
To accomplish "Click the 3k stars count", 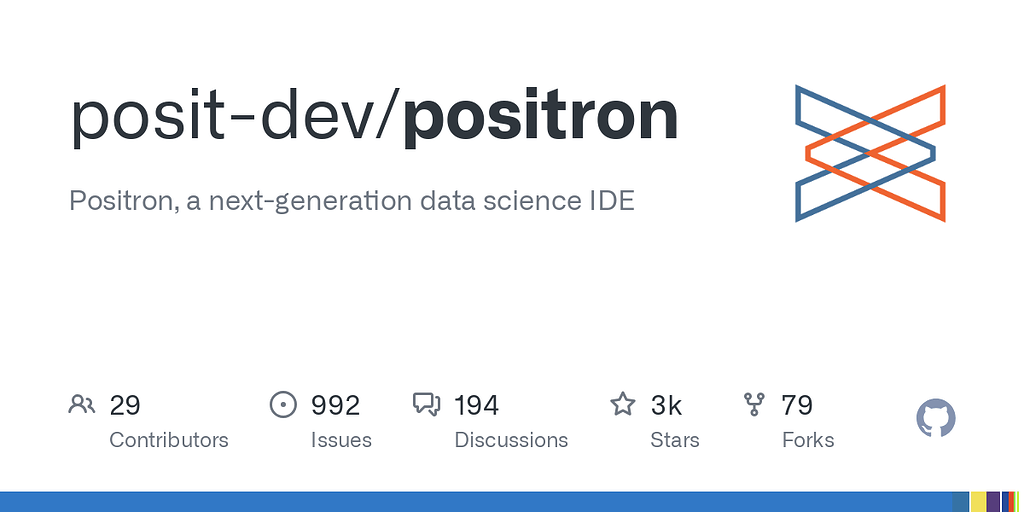I will point(666,406).
